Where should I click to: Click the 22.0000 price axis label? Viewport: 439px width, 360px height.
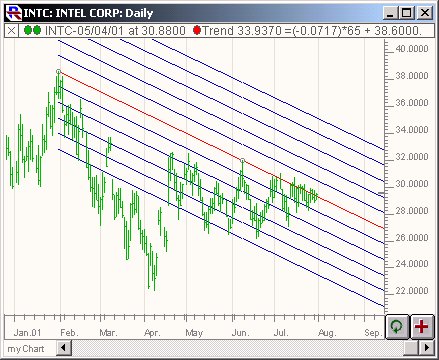[412, 291]
